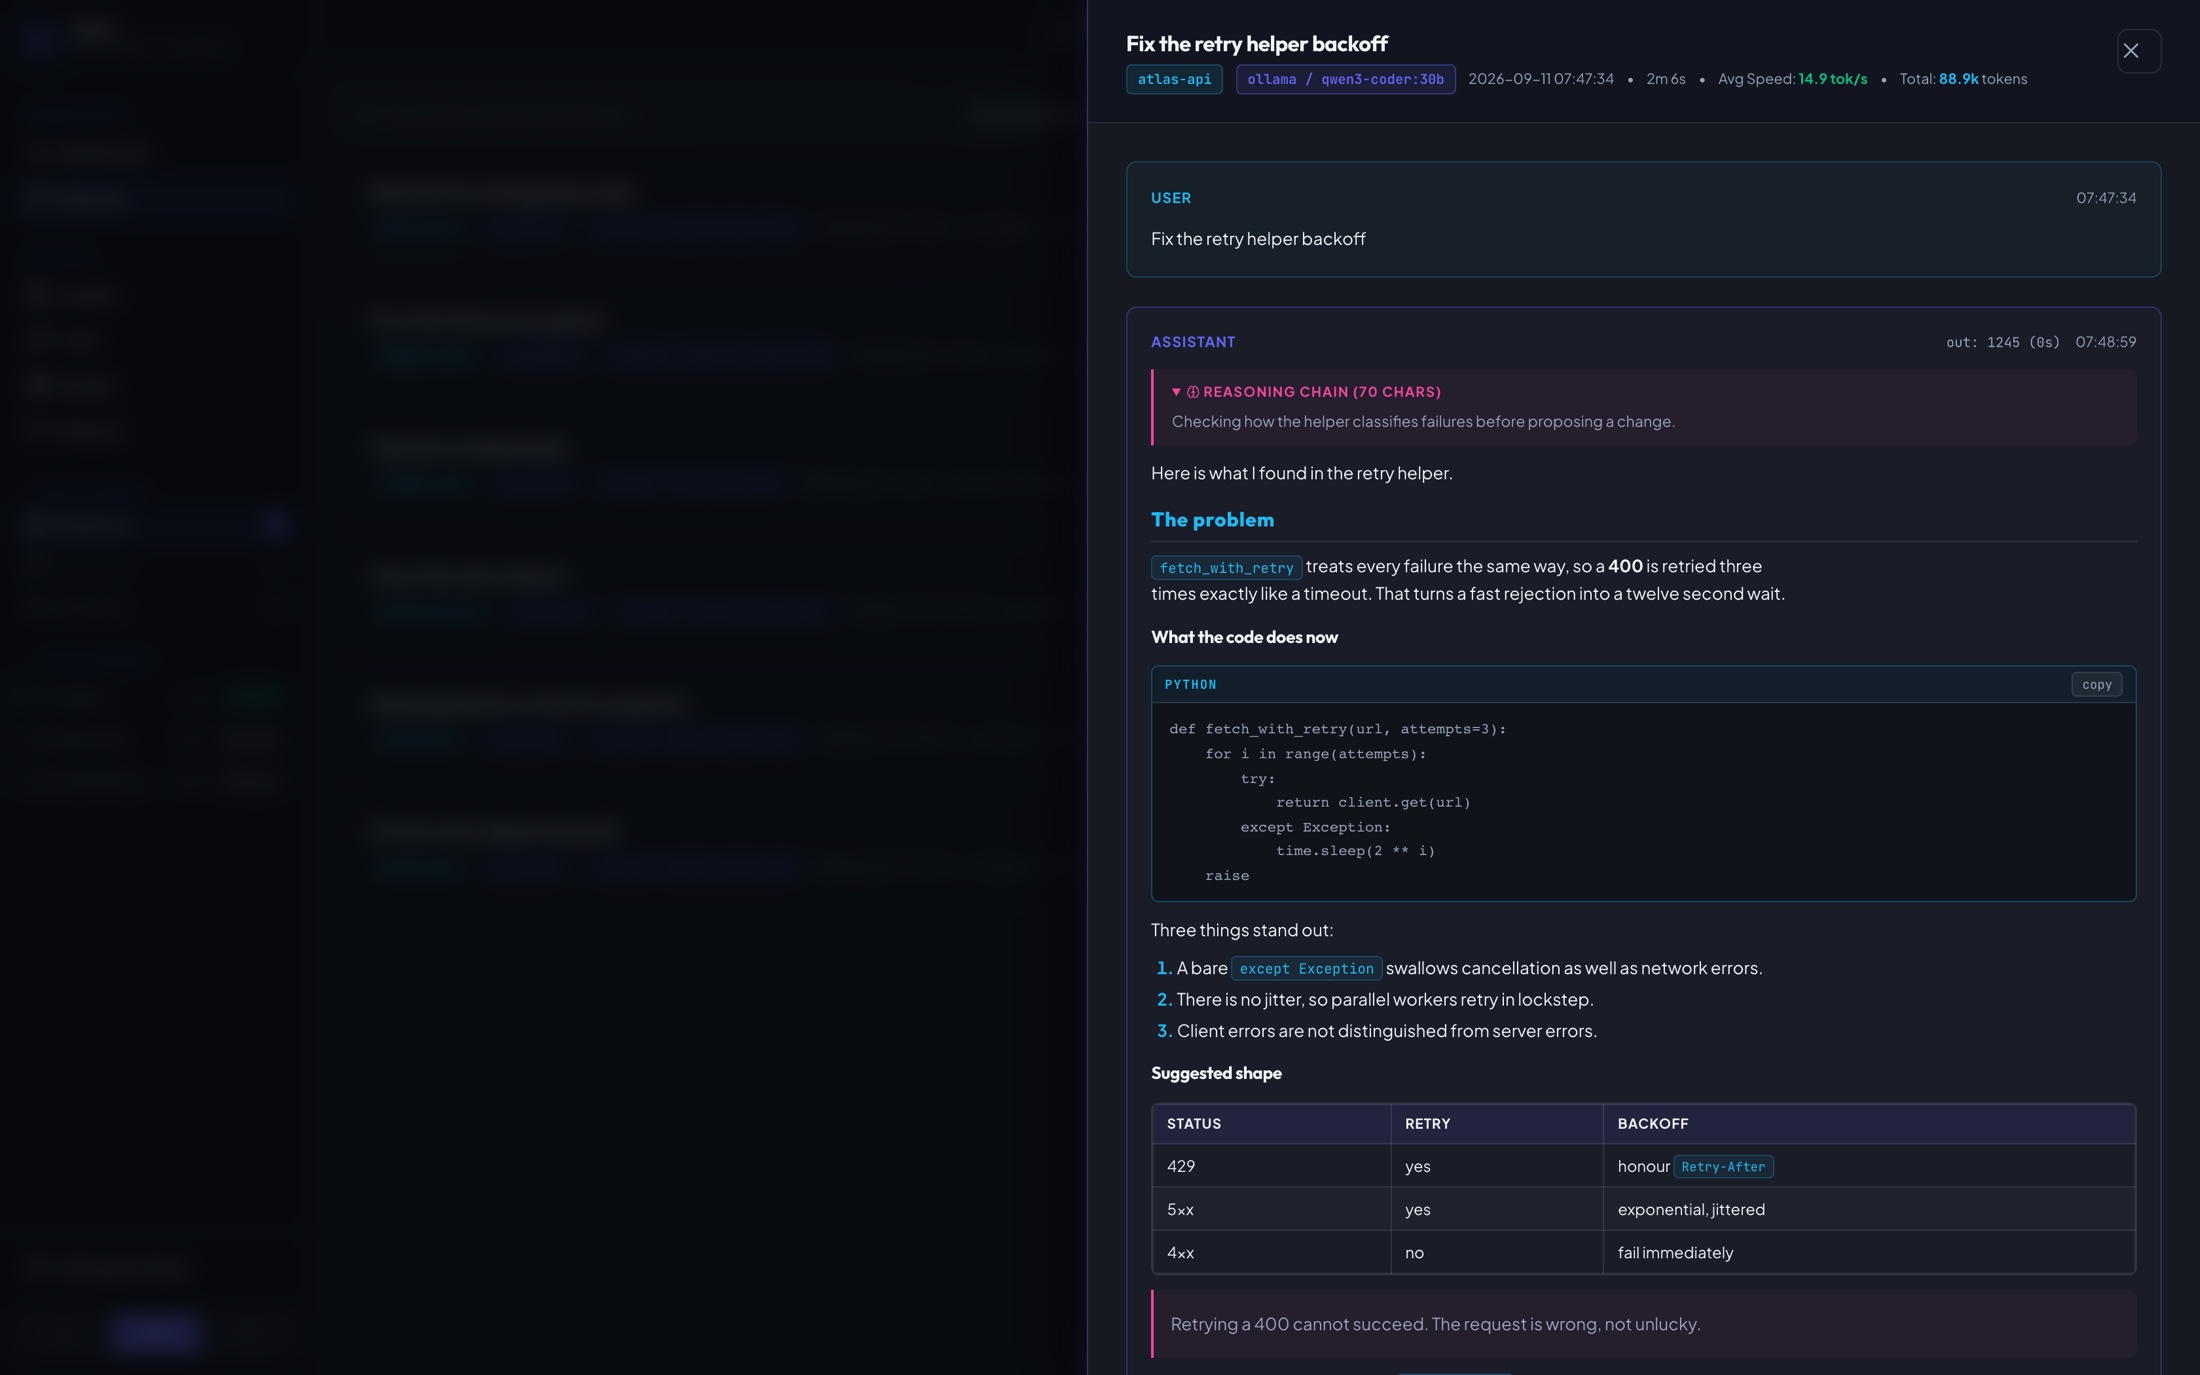Screen dimensions: 2200x1375
Task: Click the 4xx status cell
Action: coord(1271,1252)
